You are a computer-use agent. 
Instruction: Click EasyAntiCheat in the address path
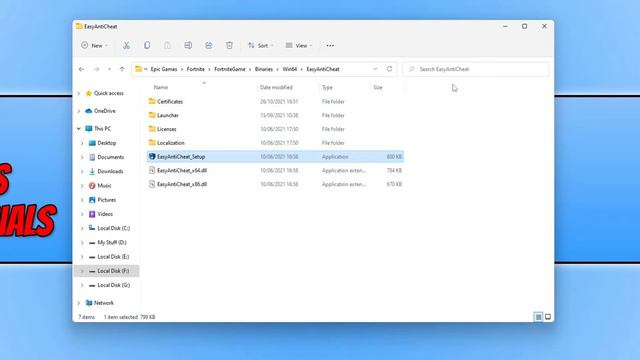(x=323, y=69)
